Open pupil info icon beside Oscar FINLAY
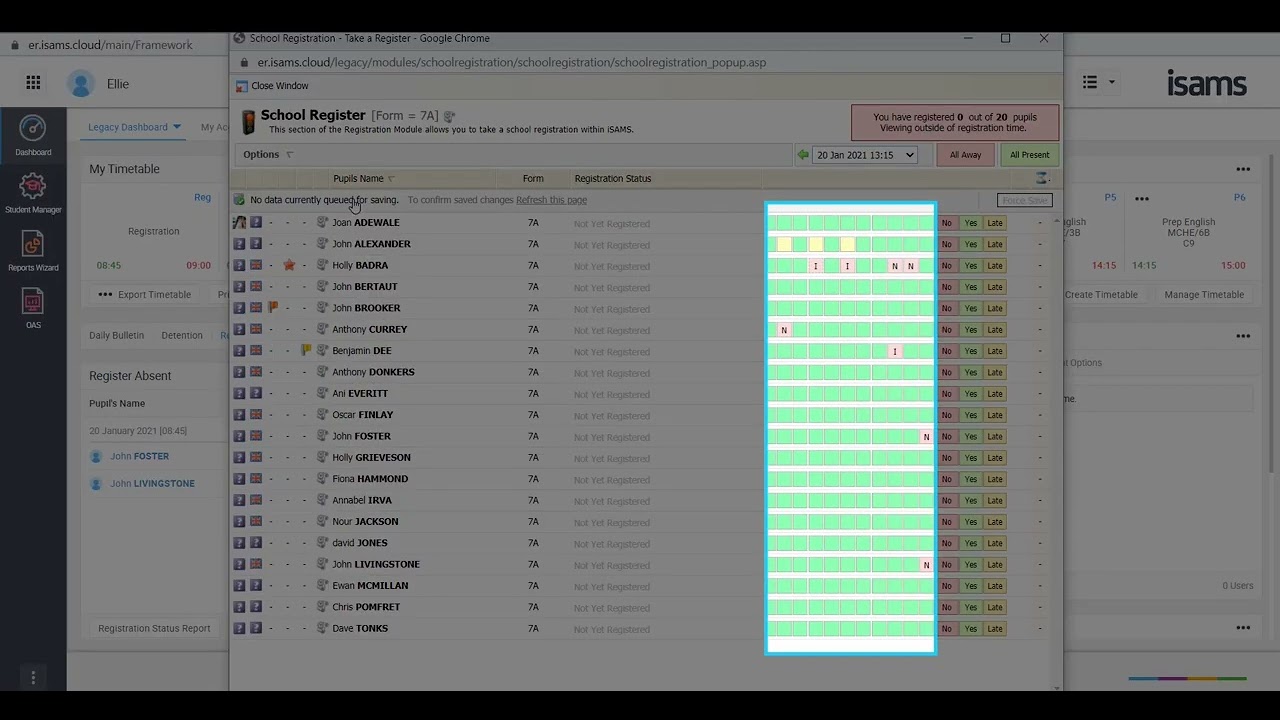The height and width of the screenshot is (720, 1280). click(322, 415)
